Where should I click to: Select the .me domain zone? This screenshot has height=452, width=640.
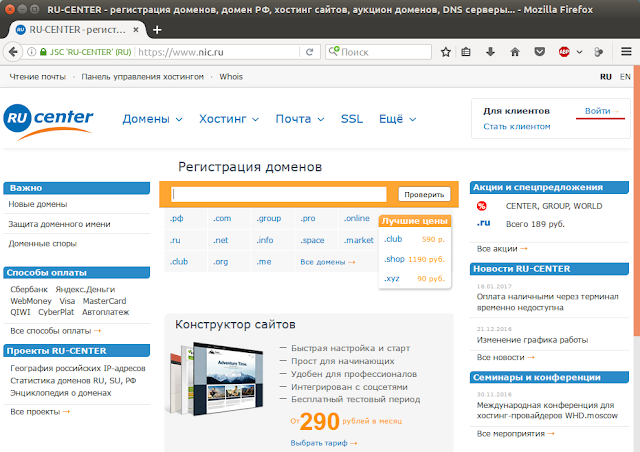[264, 262]
